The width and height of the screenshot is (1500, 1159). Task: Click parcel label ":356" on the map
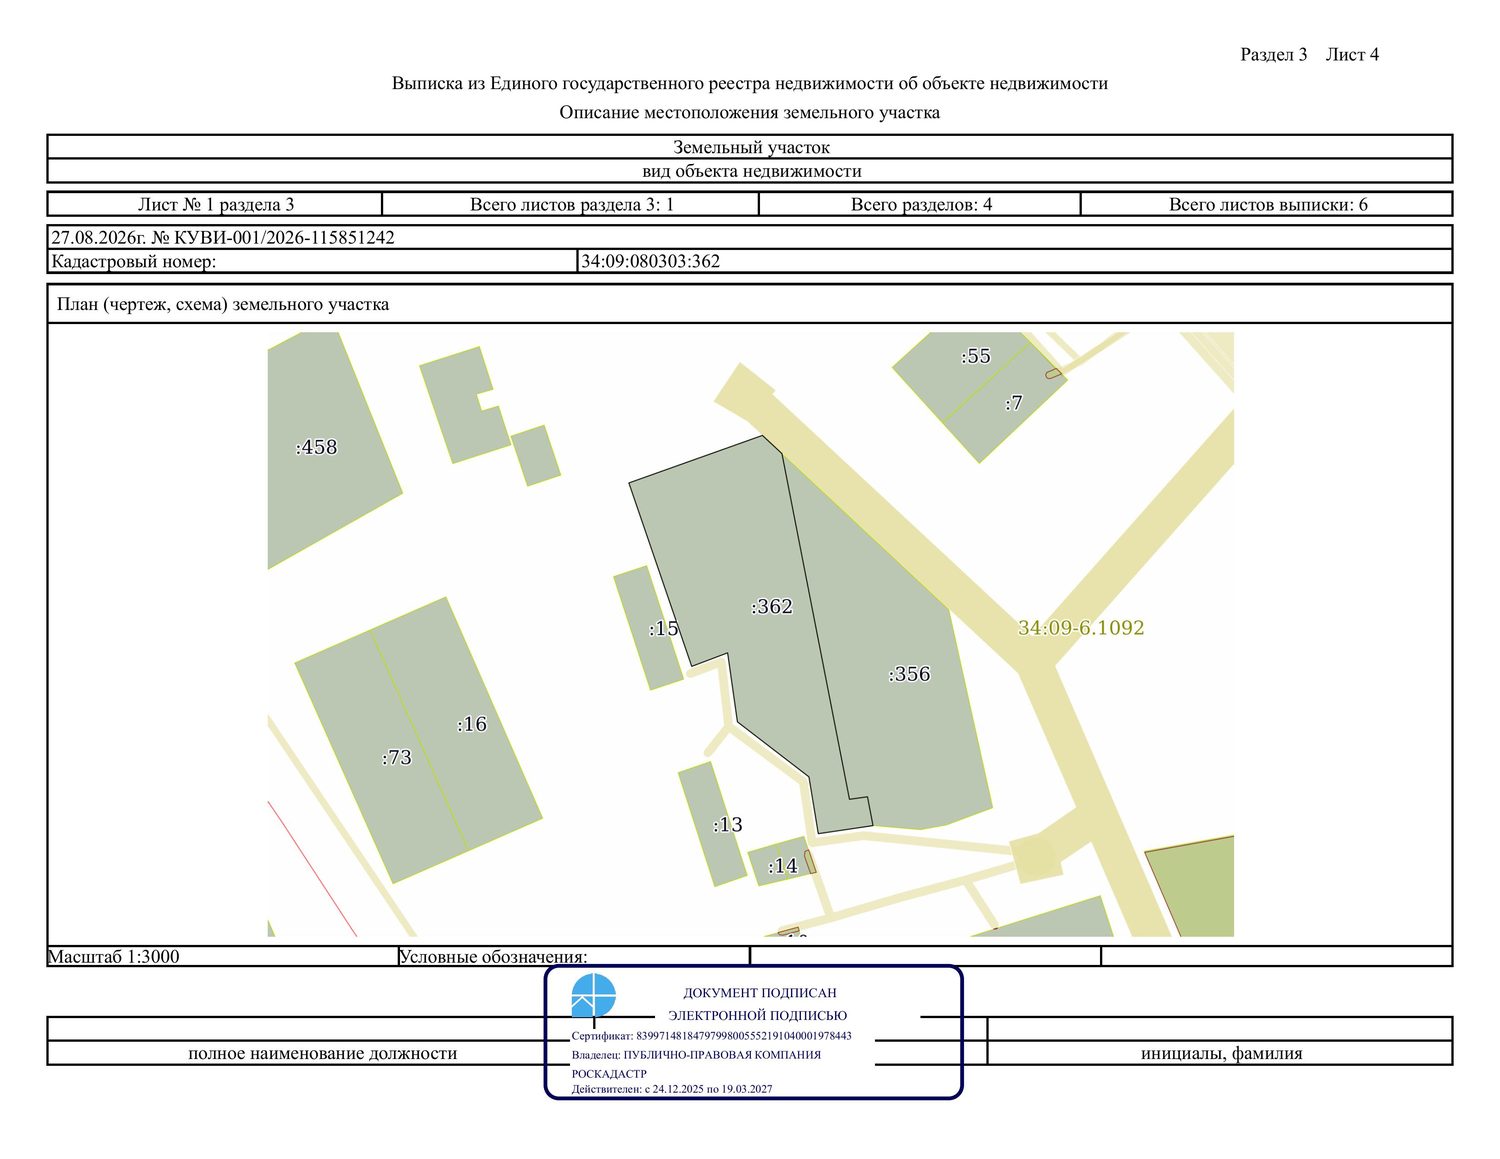point(909,674)
